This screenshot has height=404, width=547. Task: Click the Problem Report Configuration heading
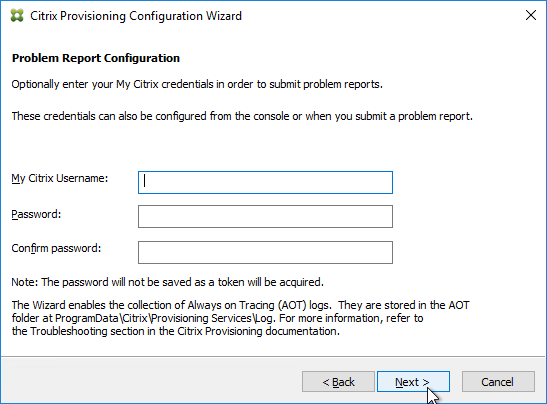[96, 58]
